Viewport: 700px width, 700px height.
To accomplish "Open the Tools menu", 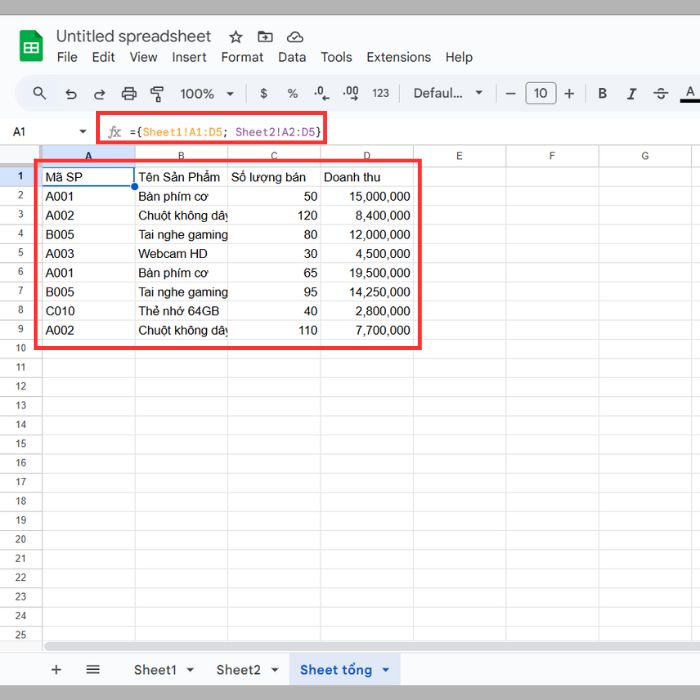I will (336, 57).
